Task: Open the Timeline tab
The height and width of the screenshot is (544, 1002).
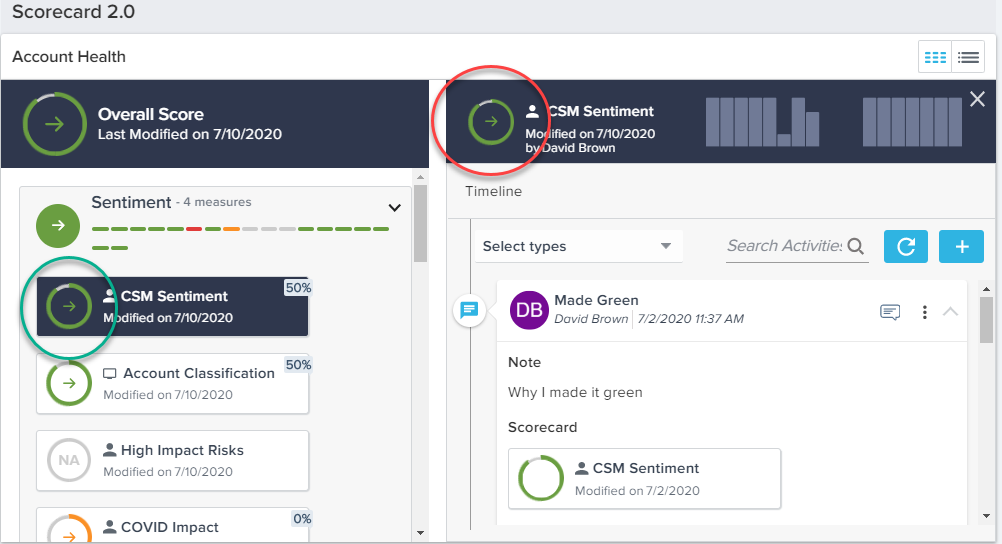Action: point(493,191)
